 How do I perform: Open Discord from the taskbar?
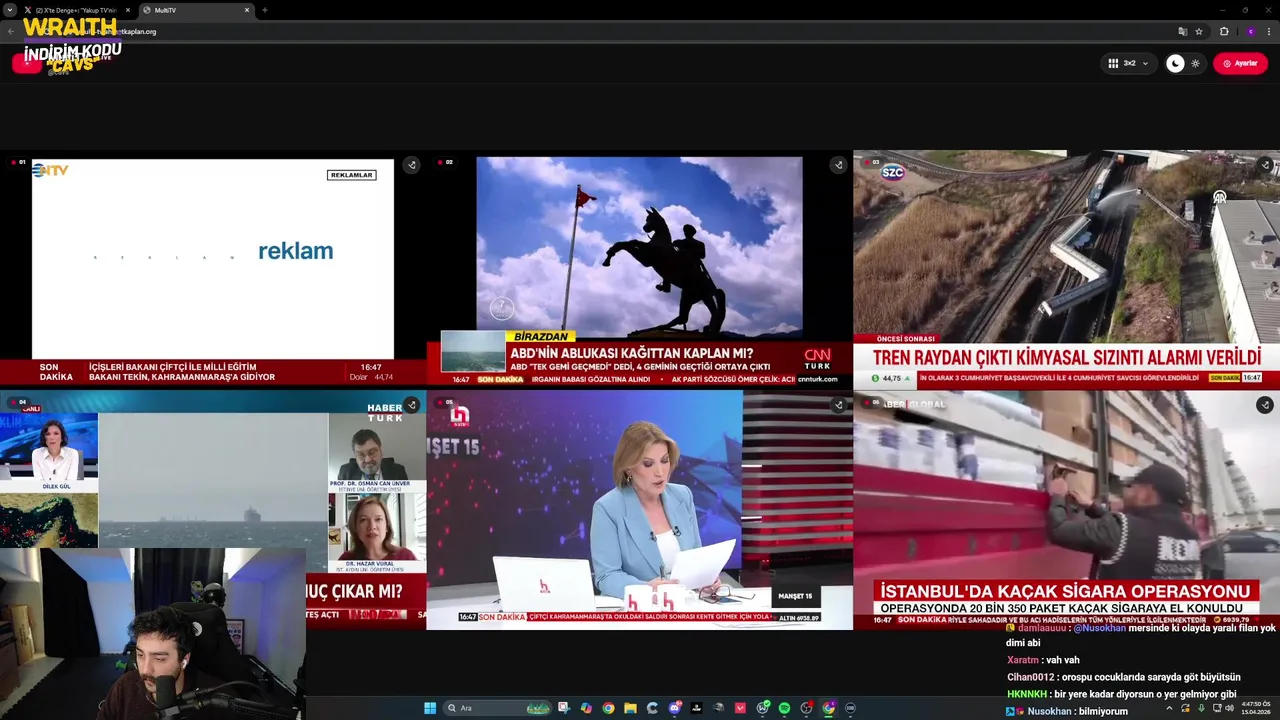click(674, 708)
